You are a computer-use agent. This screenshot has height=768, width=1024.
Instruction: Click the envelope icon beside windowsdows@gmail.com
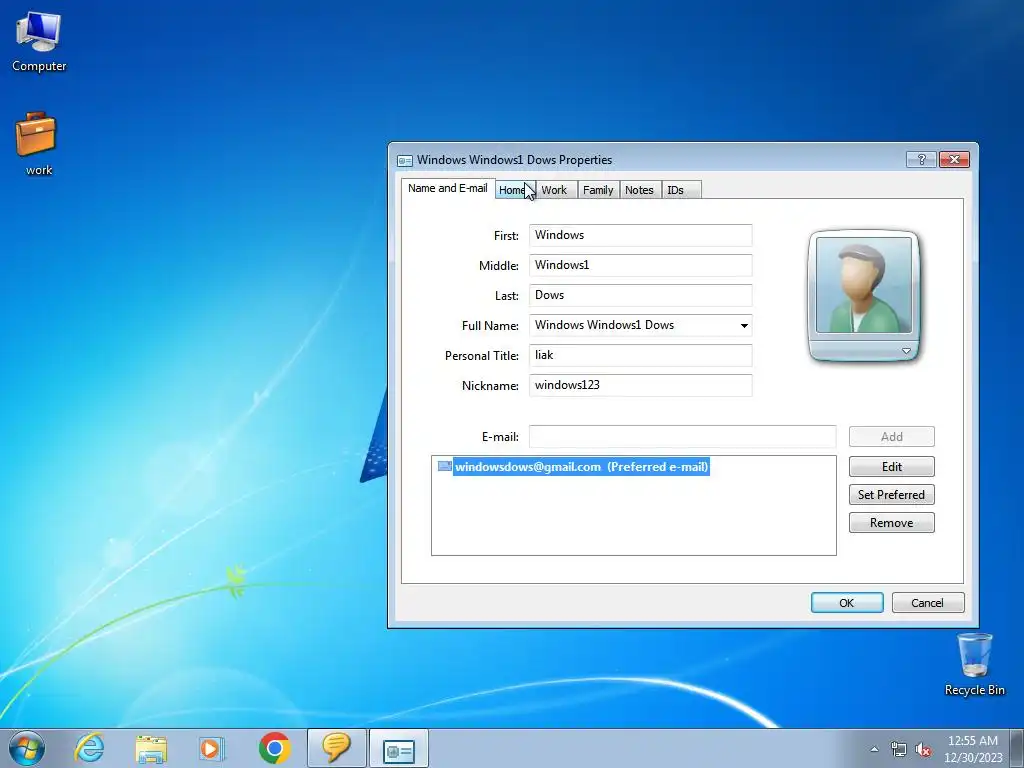pyautogui.click(x=445, y=466)
